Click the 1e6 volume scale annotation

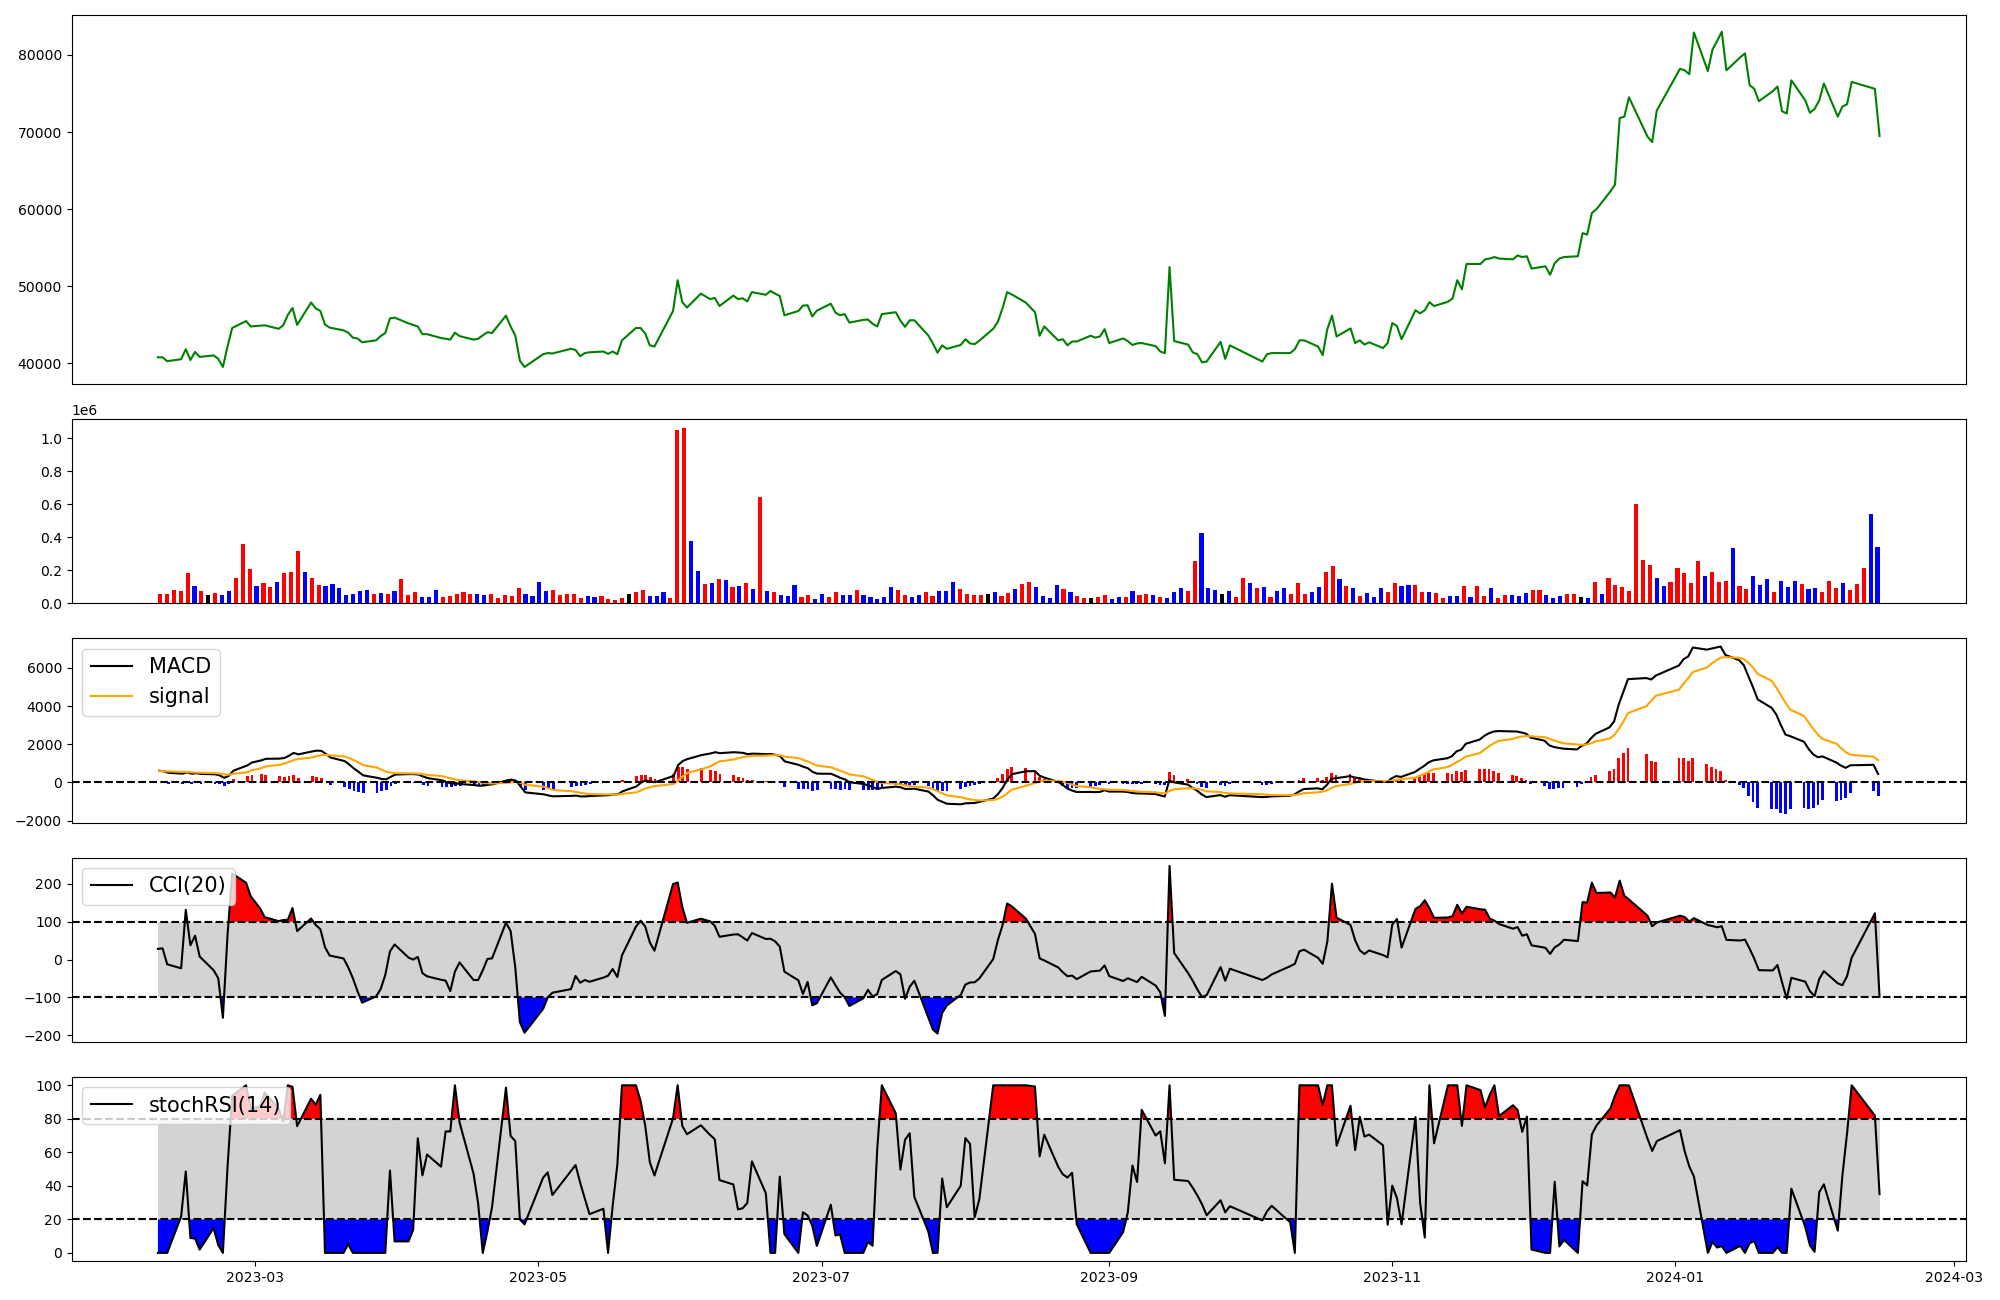coord(84,411)
